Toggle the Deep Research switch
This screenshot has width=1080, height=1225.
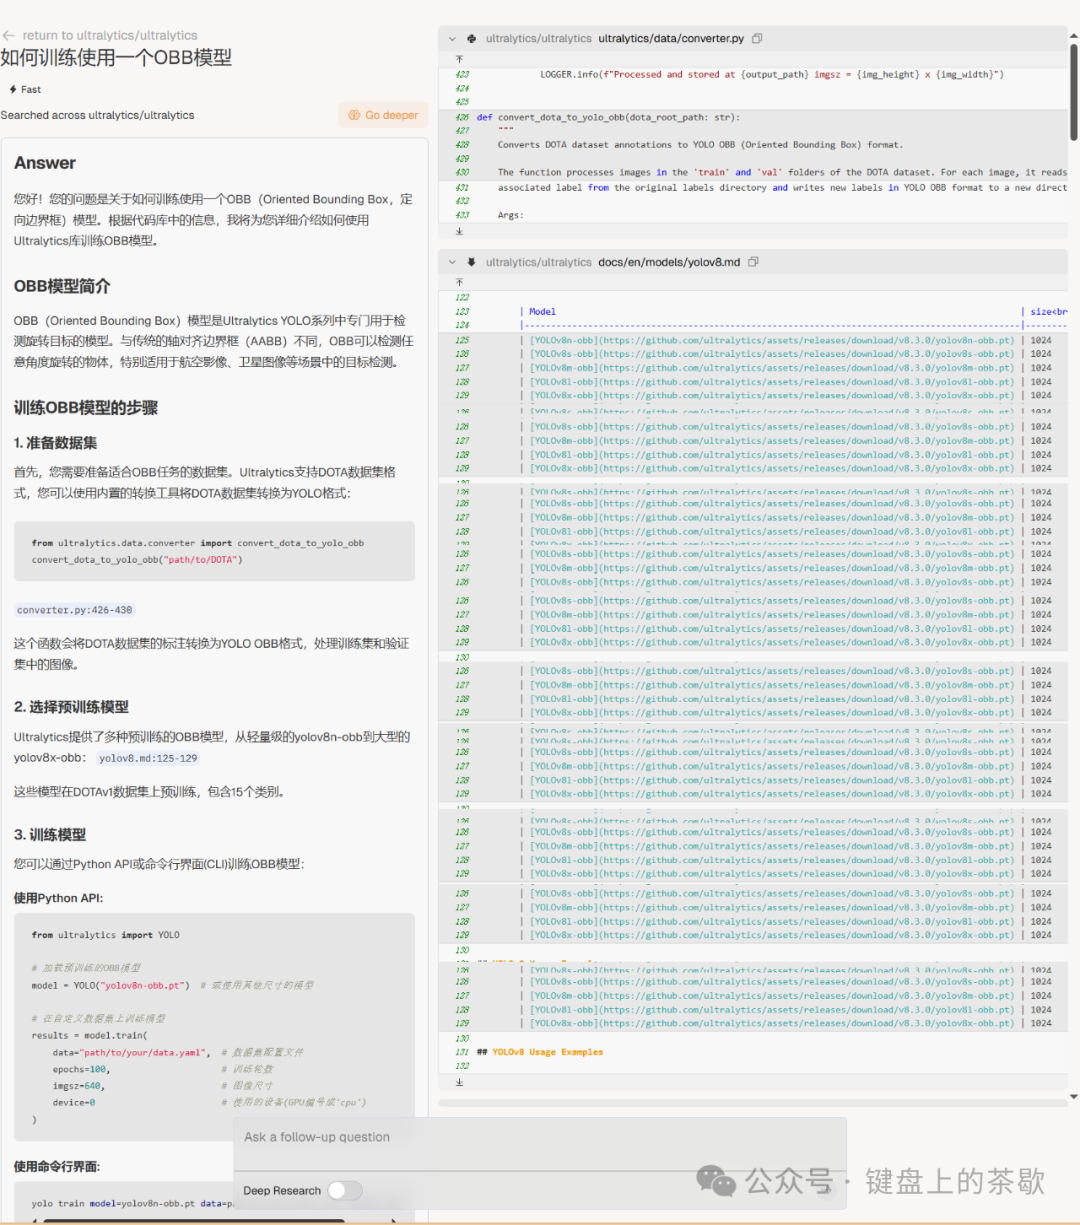click(344, 1190)
